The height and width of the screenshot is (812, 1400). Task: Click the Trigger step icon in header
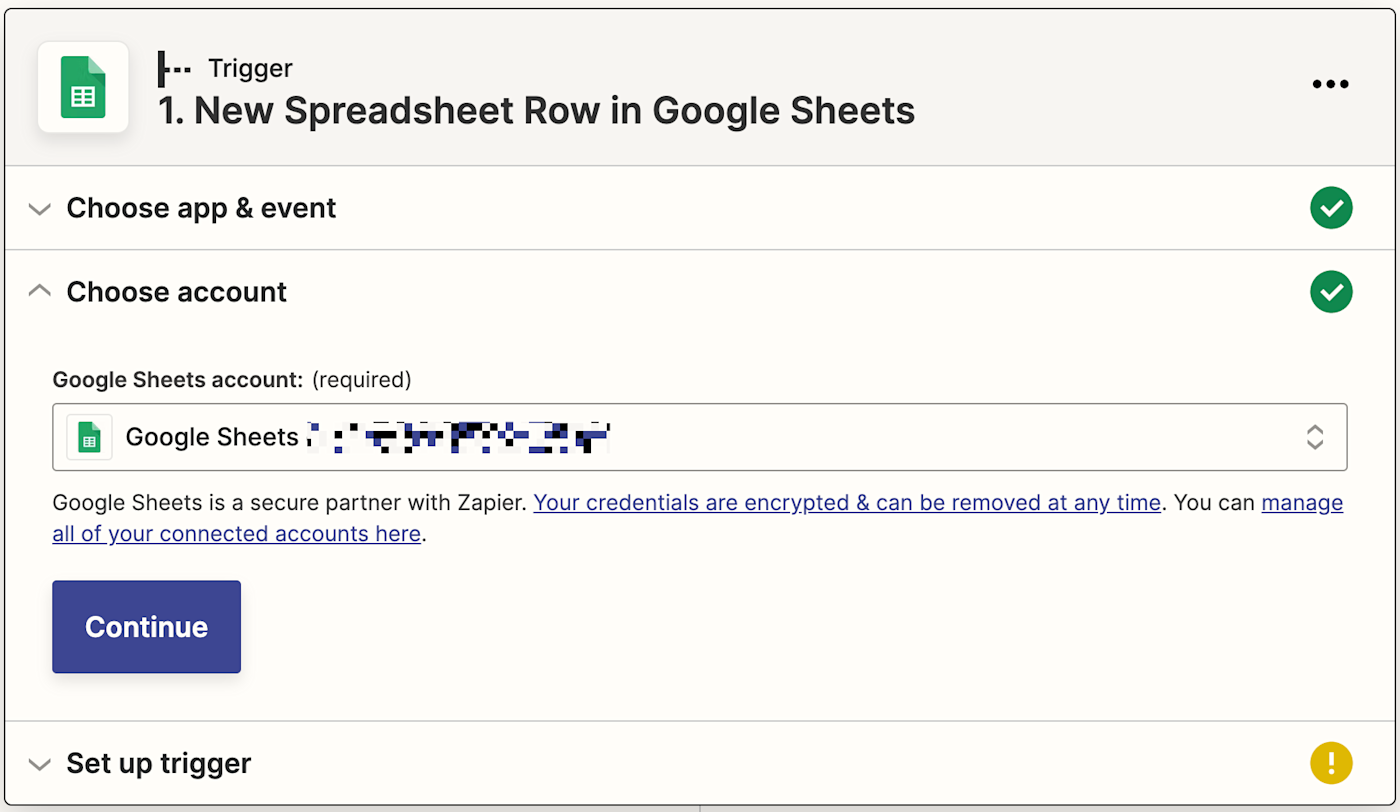pyautogui.click(x=175, y=69)
